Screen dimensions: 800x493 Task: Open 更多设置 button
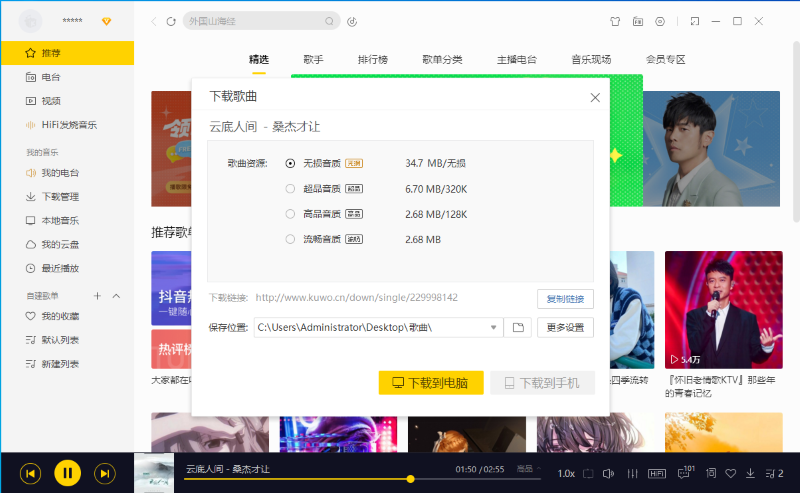point(565,328)
